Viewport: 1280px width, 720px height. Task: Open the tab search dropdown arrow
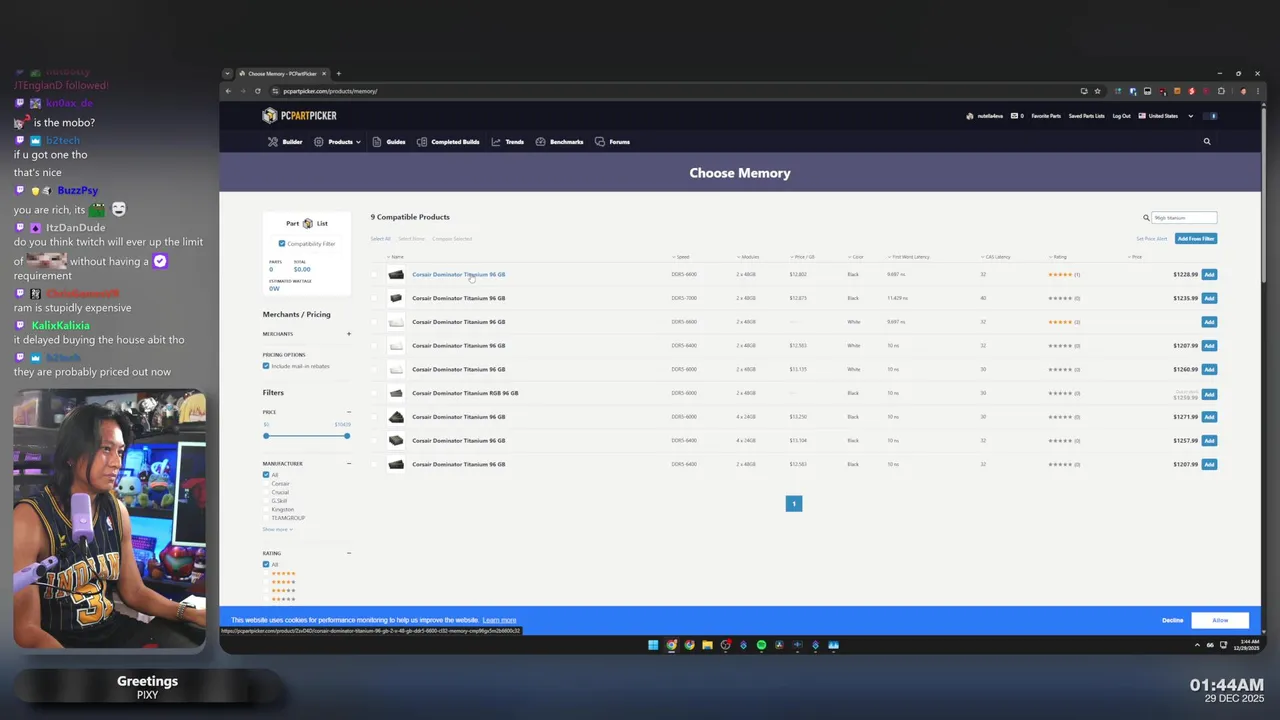pyautogui.click(x=227, y=73)
